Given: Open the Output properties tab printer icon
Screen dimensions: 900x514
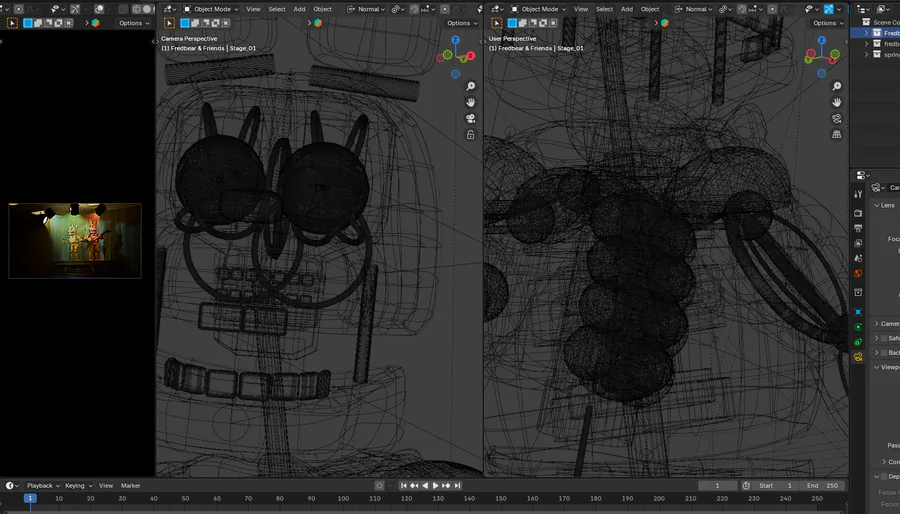Looking at the screenshot, I should coord(858,228).
